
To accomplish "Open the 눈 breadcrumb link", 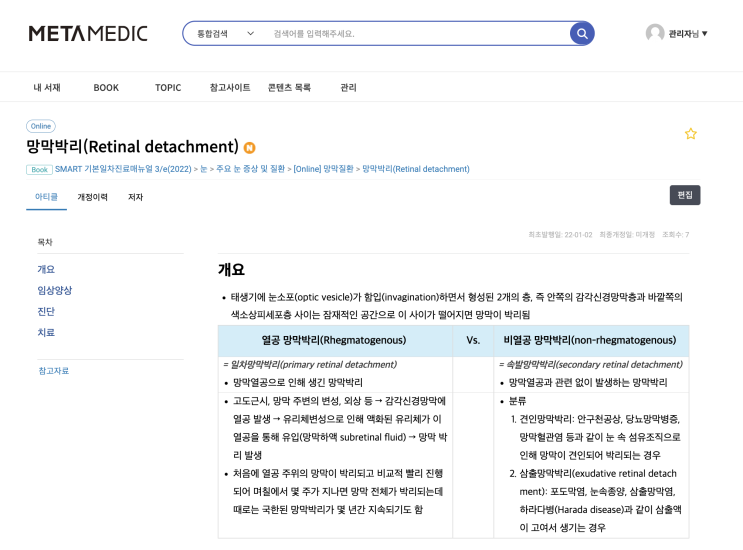I will [204, 169].
